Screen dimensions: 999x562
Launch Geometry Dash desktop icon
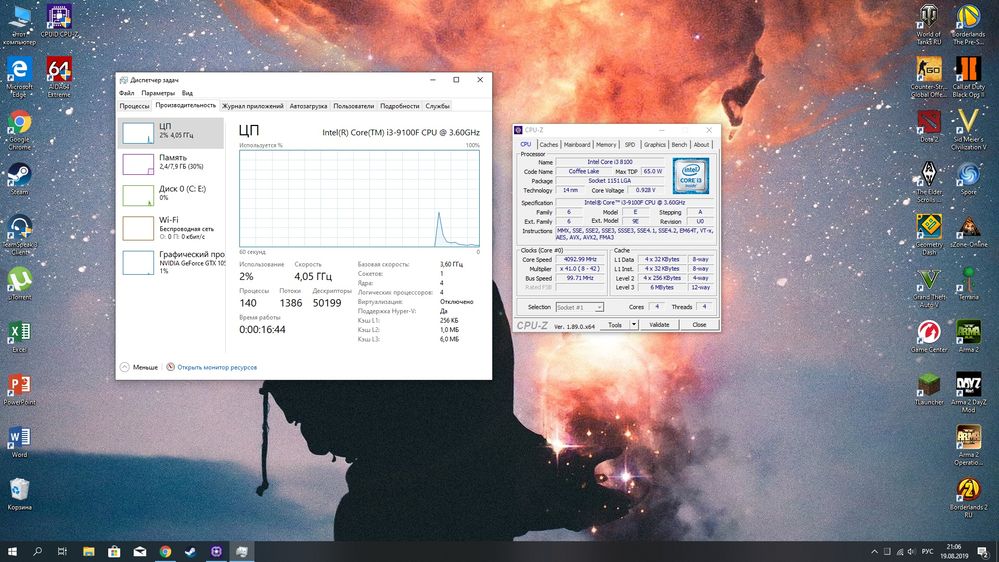(928, 234)
